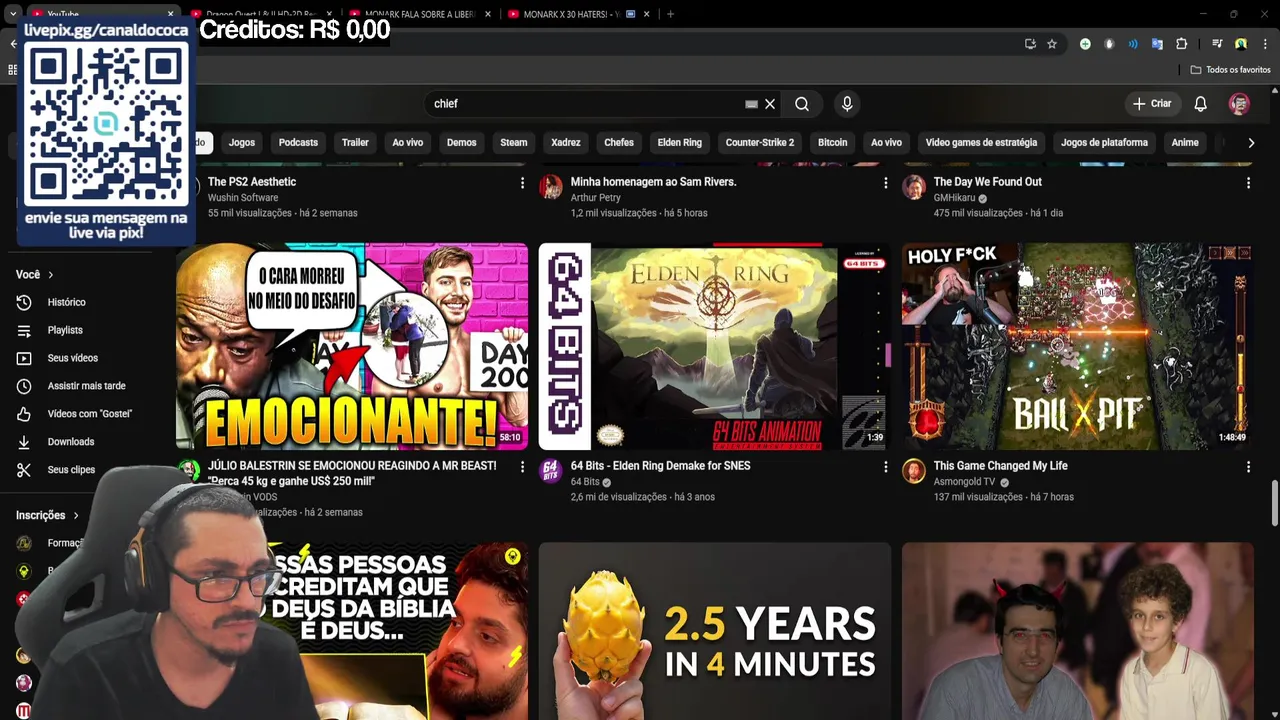Open Downloads in the sidebar
The image size is (1280, 720).
(70, 442)
